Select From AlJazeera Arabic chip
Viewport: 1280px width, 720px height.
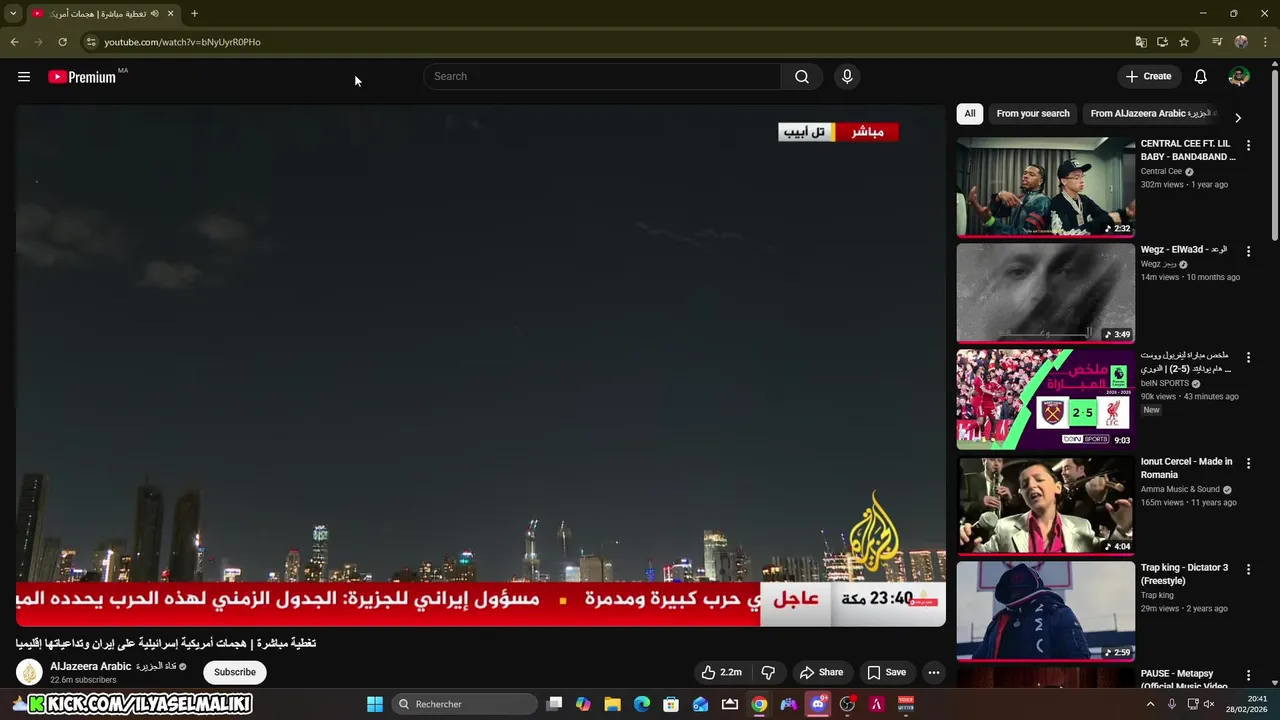[x=1150, y=113]
